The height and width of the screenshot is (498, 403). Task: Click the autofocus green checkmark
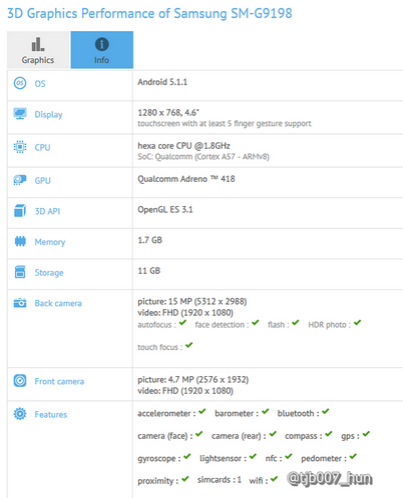[183, 323]
